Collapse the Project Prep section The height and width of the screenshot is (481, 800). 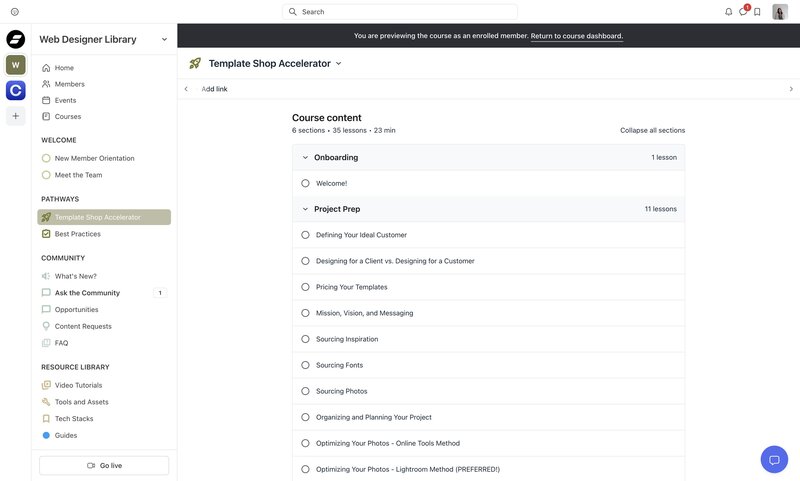305,209
